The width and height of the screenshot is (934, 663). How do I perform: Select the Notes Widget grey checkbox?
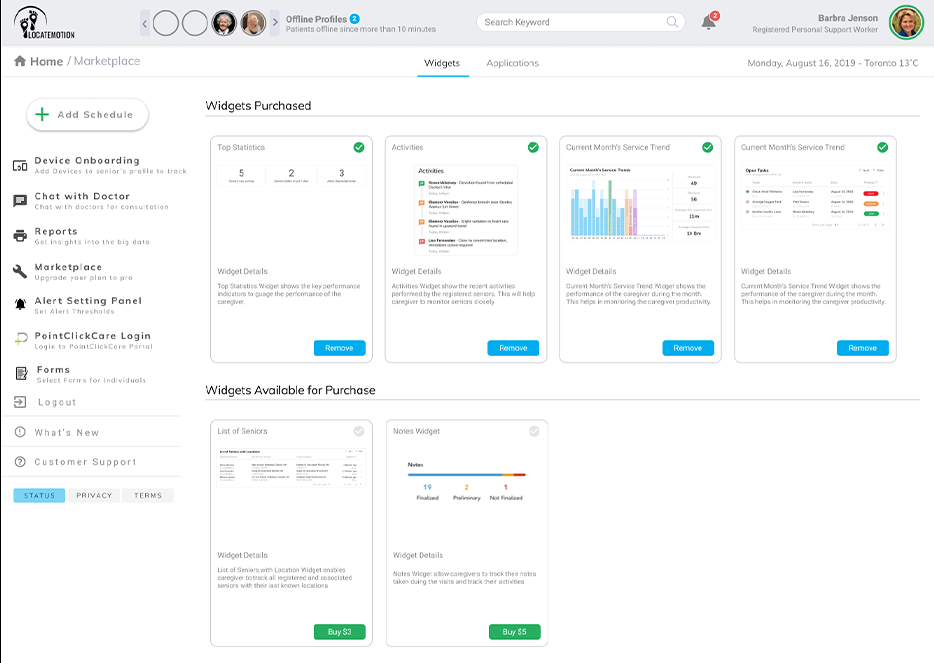(534, 431)
